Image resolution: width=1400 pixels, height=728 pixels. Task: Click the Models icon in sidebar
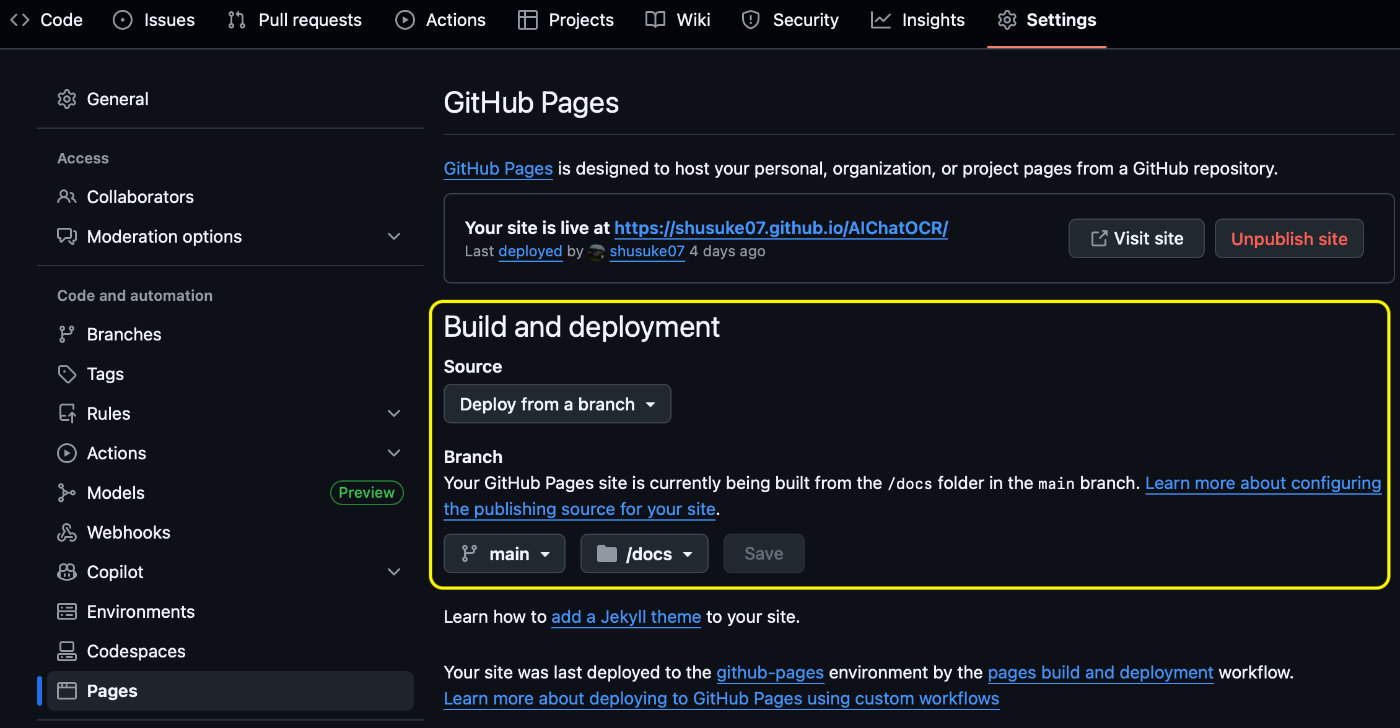(67, 493)
